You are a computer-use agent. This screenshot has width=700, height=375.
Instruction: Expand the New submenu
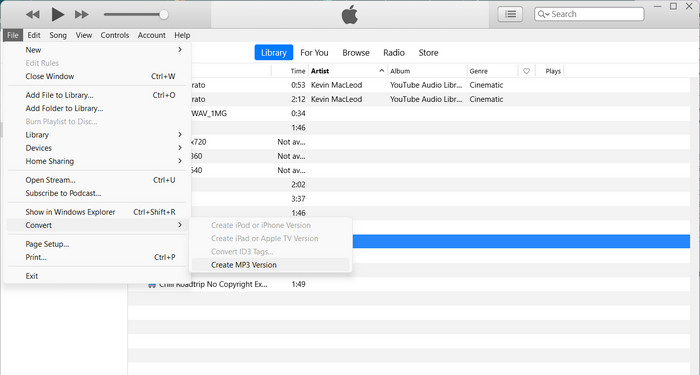pos(96,50)
